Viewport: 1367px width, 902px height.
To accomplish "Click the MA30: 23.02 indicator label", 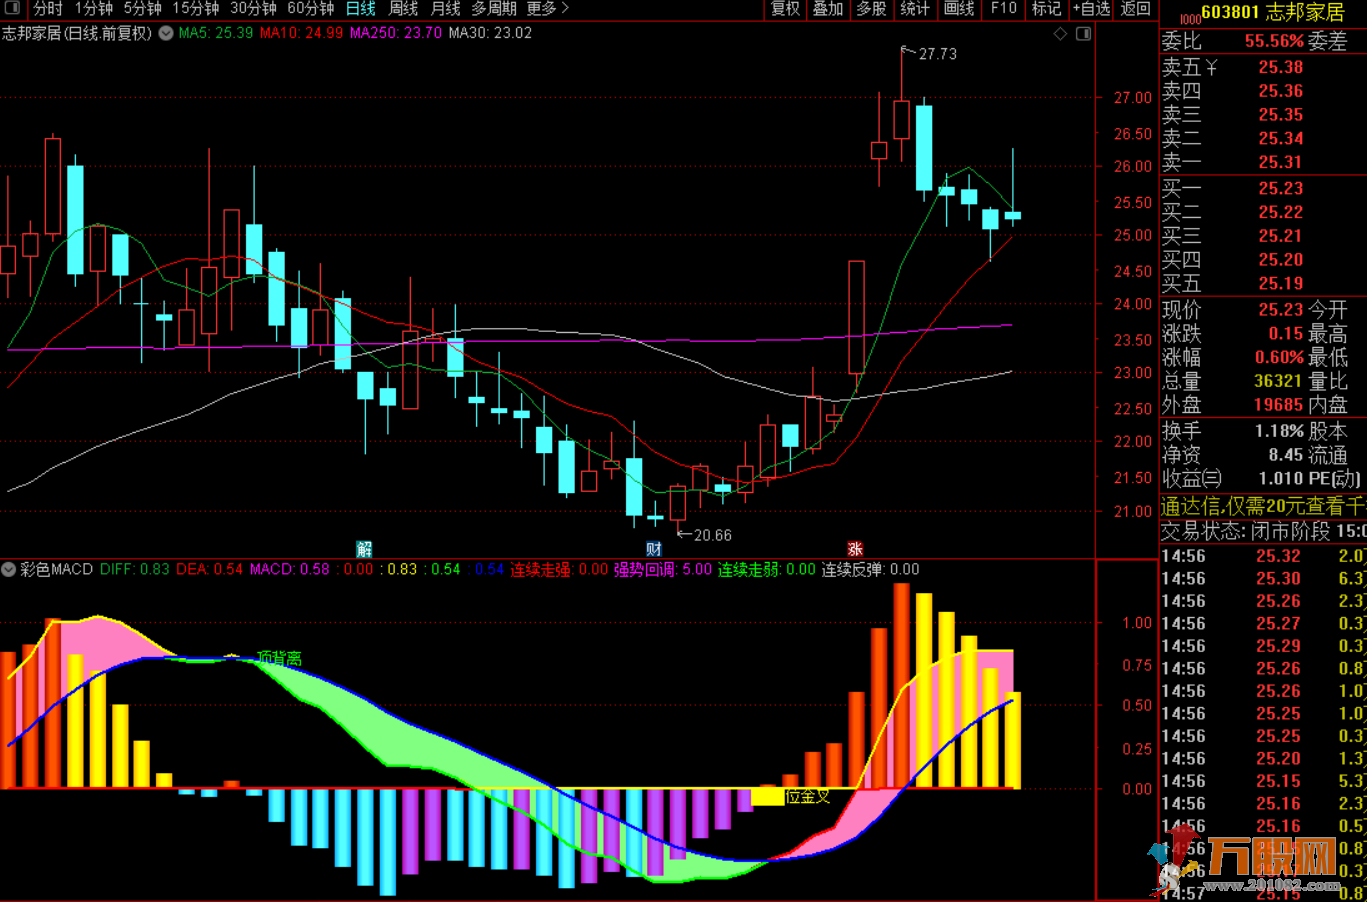I will (490, 33).
